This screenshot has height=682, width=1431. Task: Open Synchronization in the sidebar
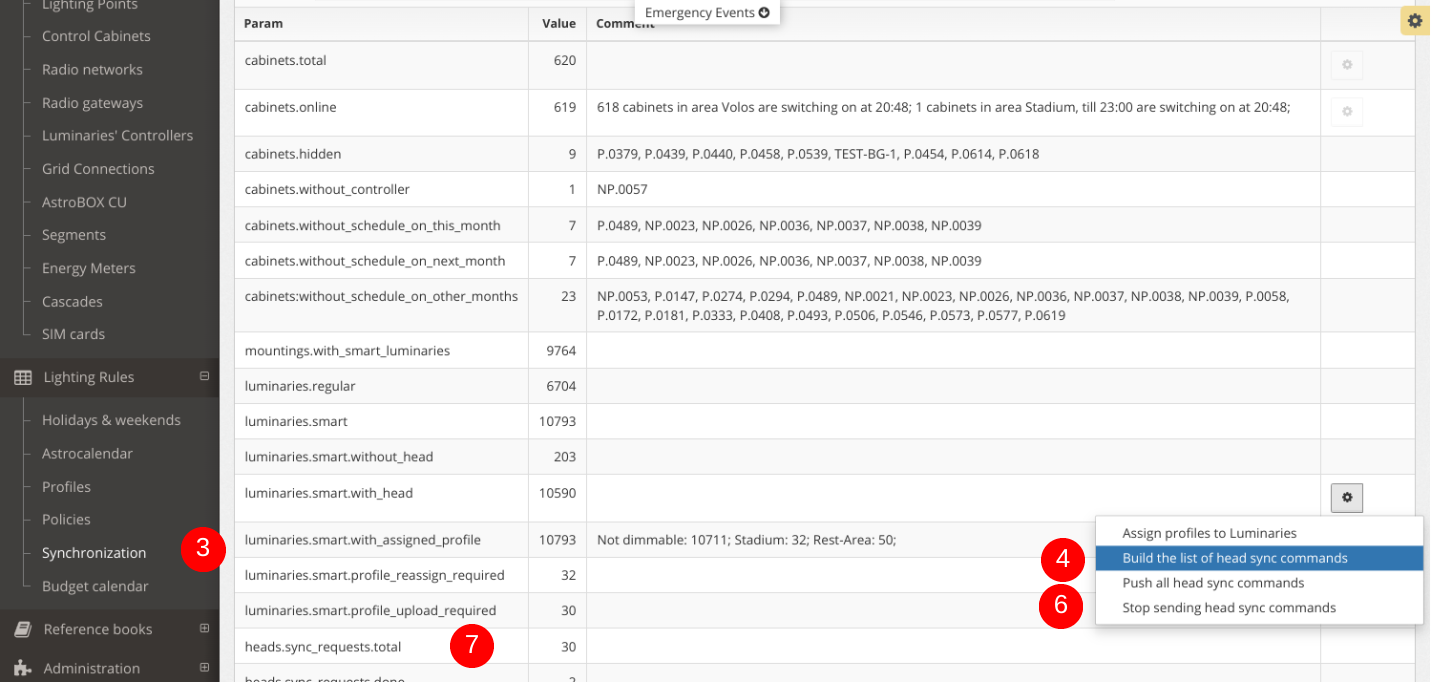(x=94, y=553)
